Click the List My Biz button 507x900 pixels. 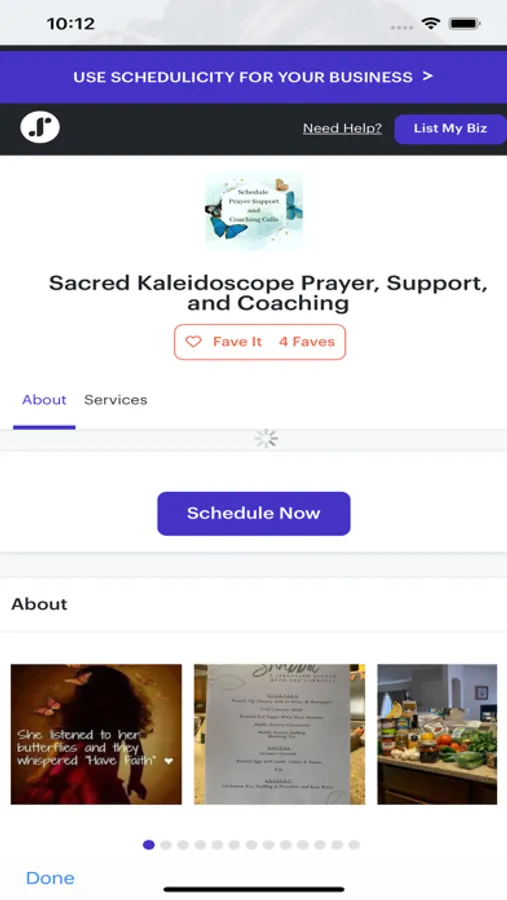450,129
